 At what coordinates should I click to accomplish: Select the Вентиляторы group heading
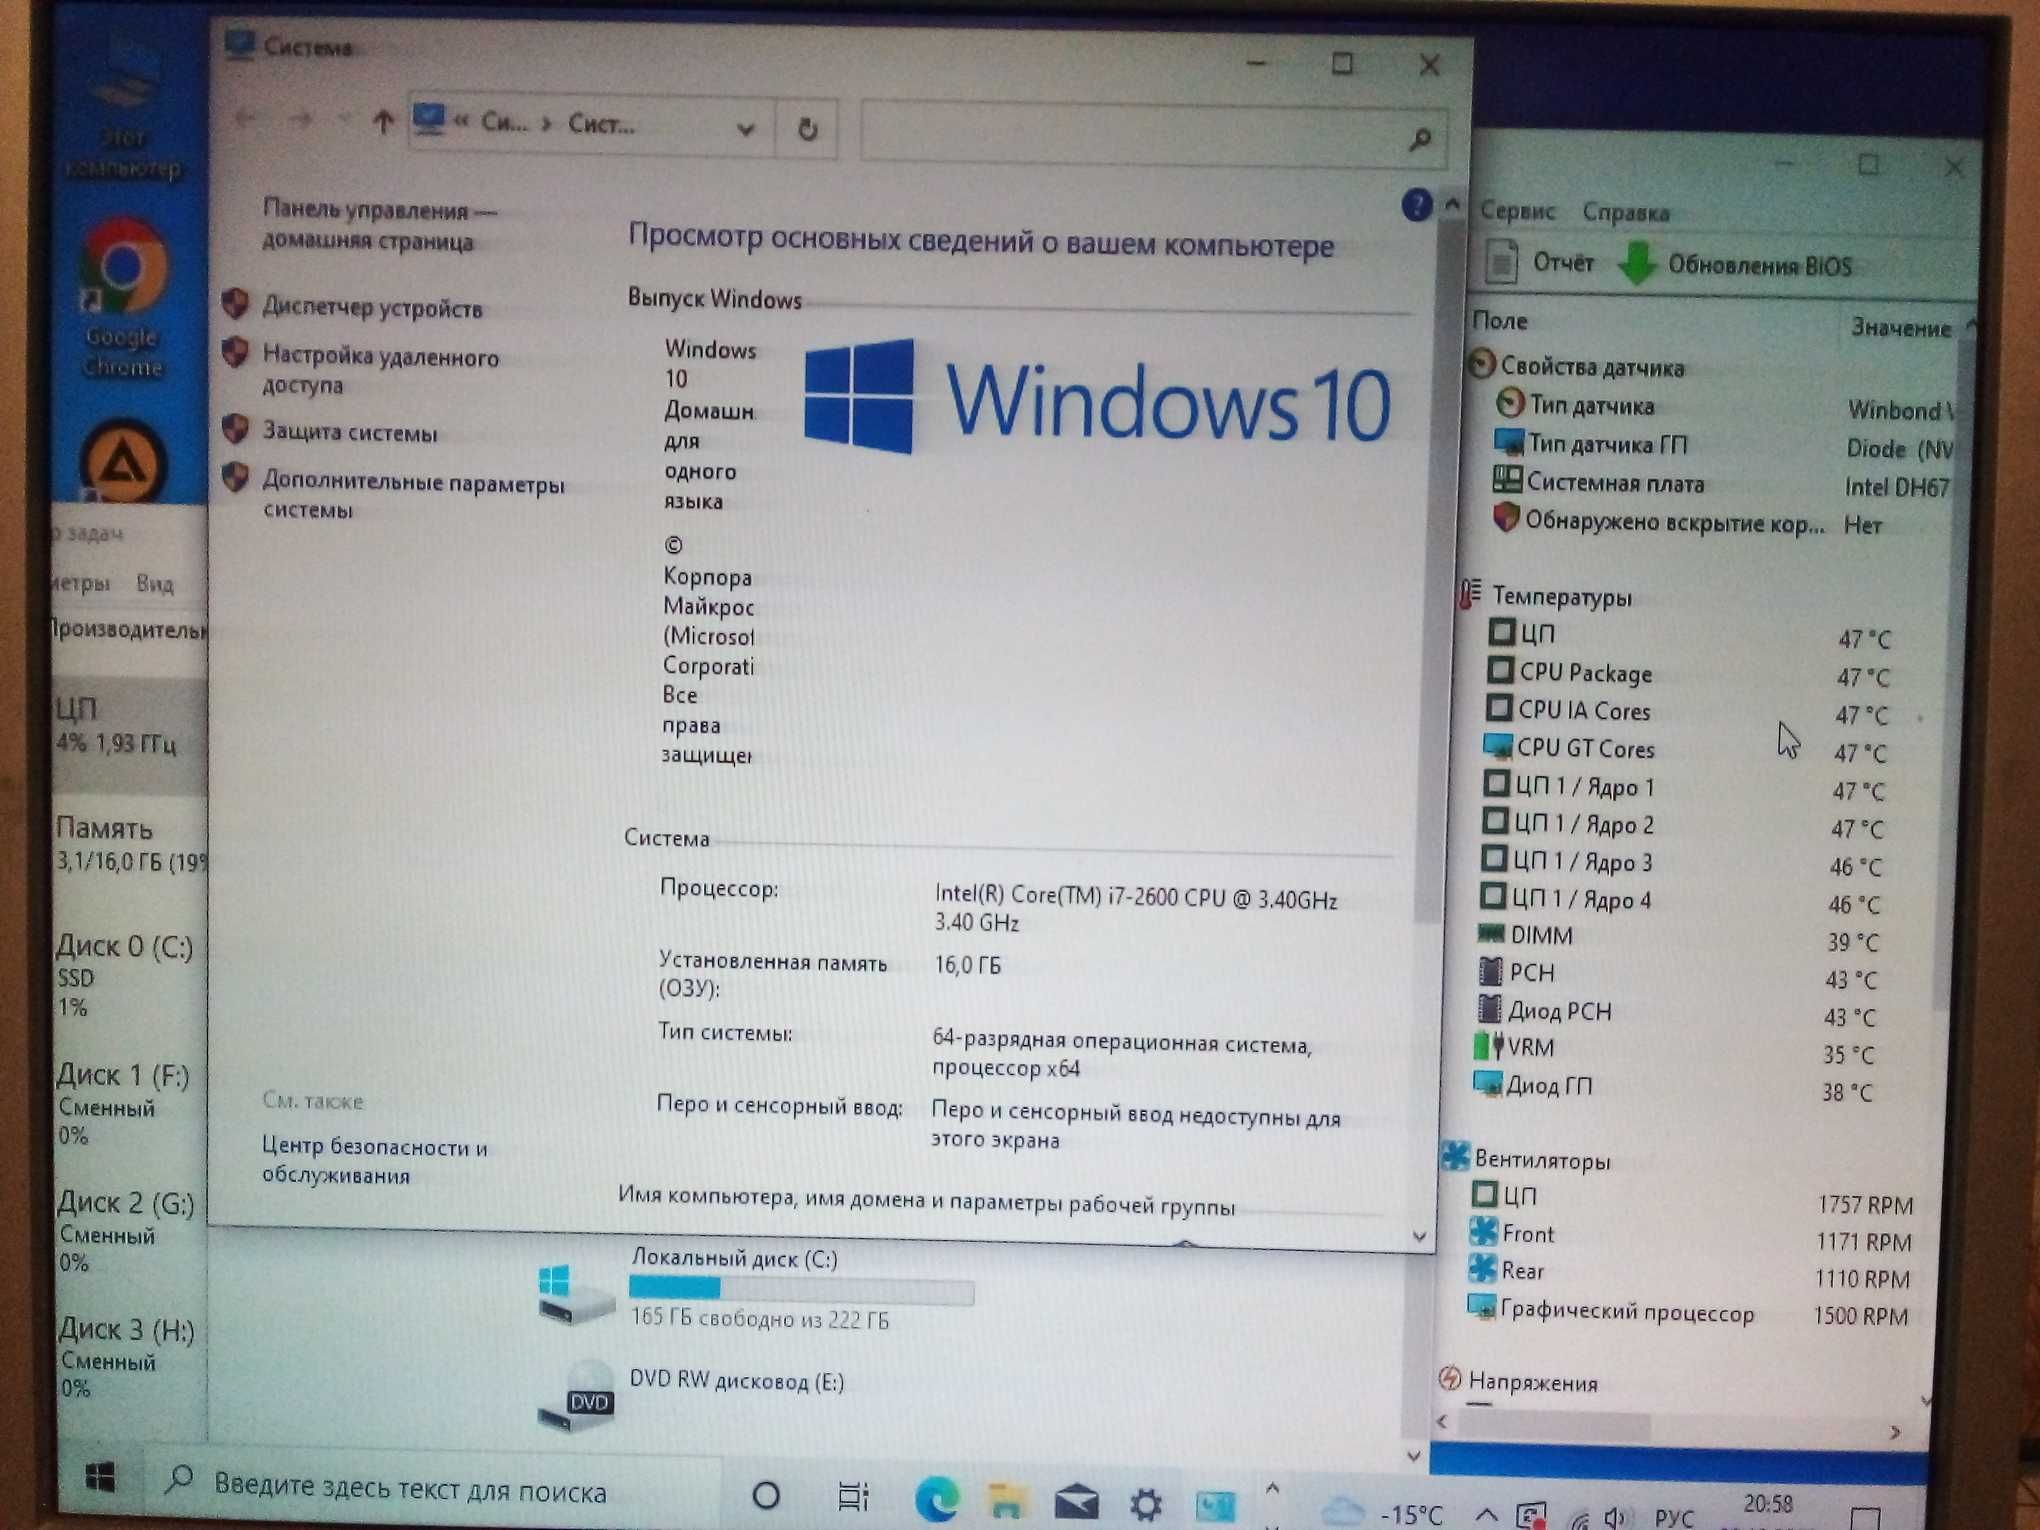(1526, 1159)
